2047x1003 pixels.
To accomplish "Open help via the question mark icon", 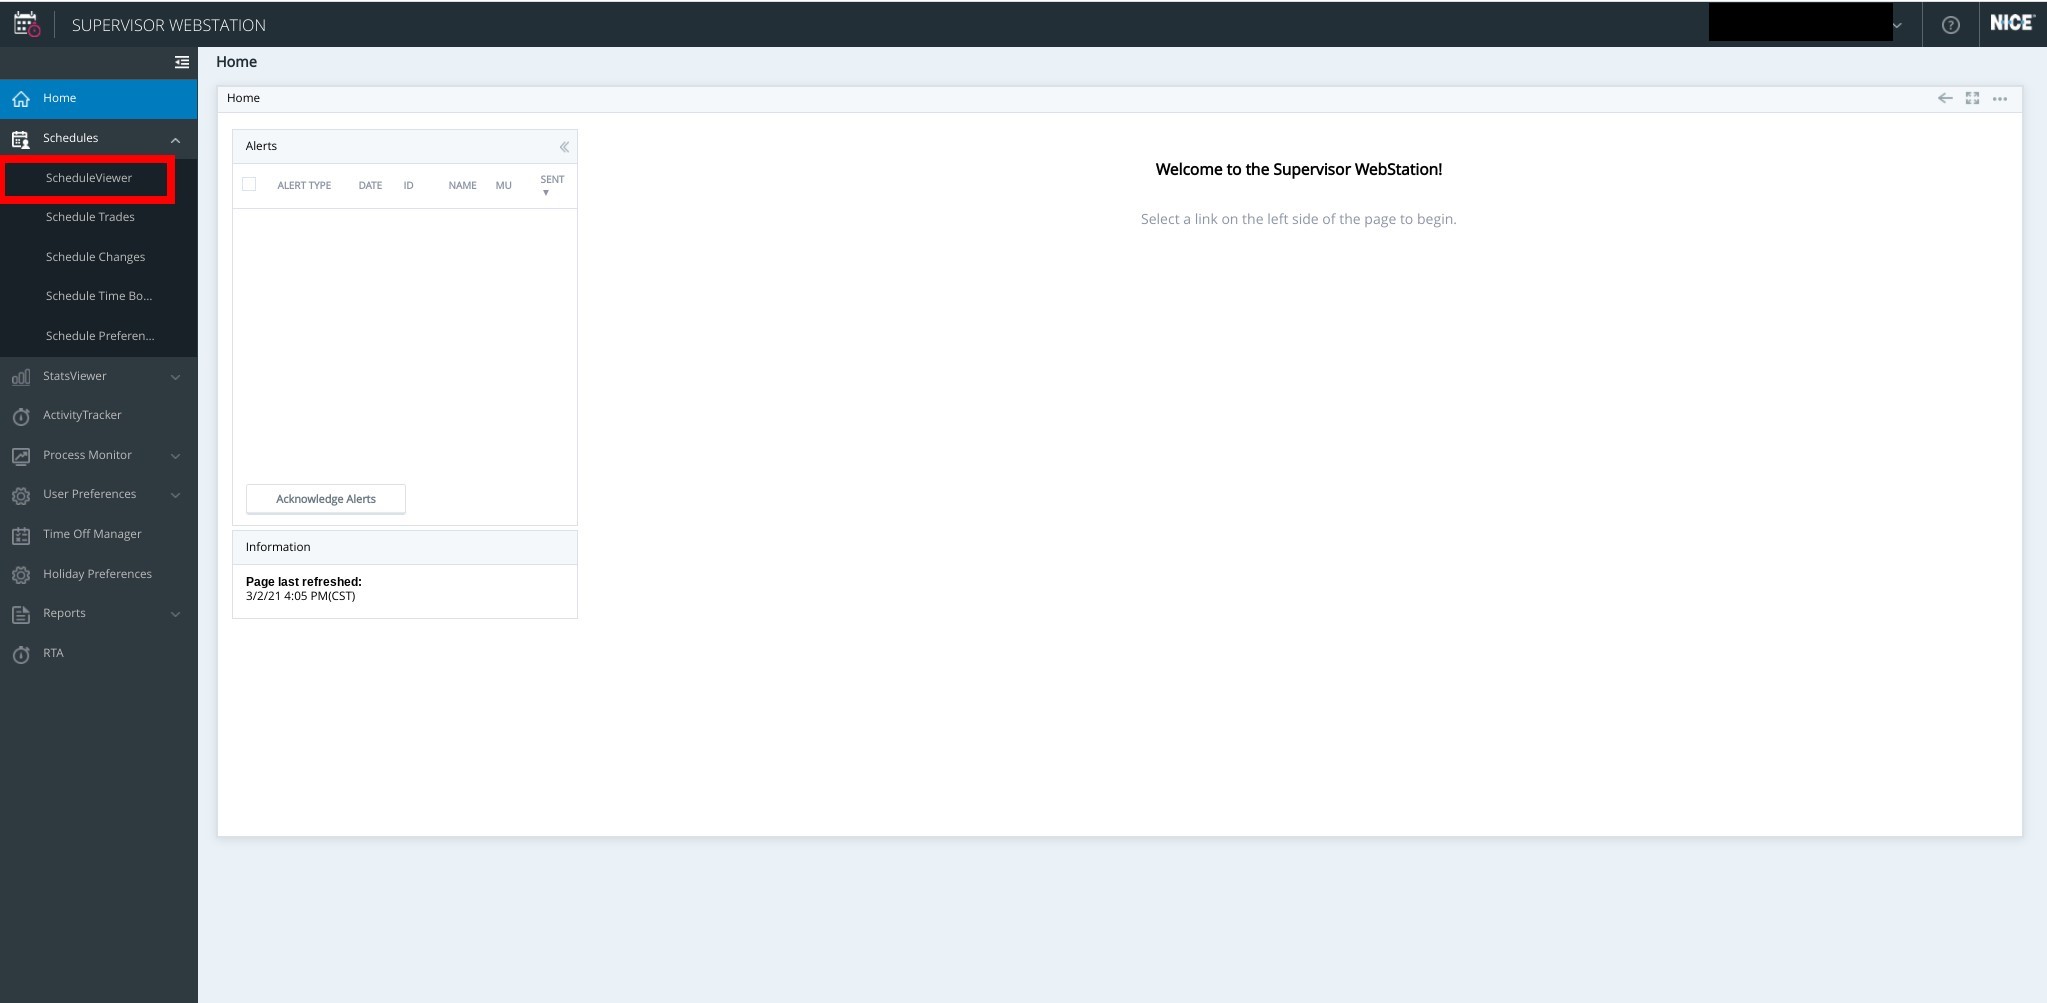I will (1950, 25).
